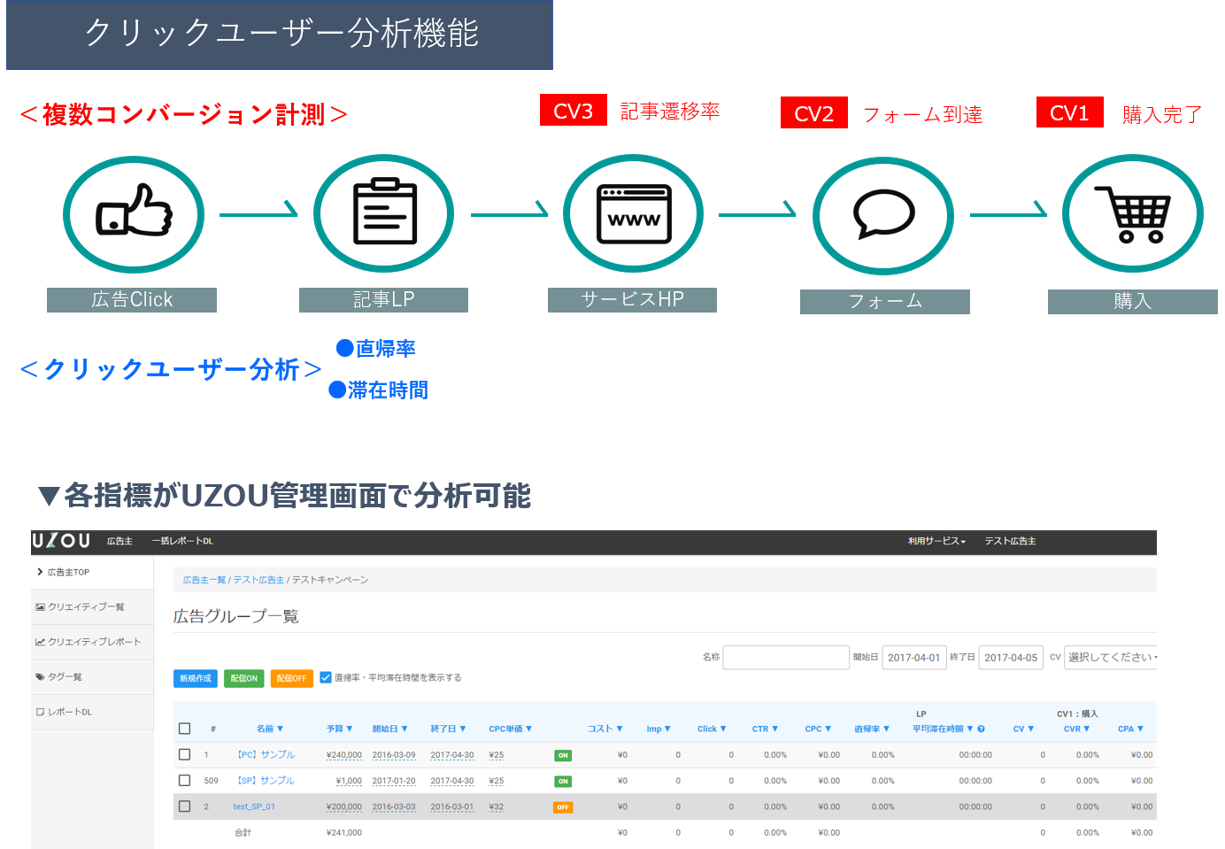The height and width of the screenshot is (849, 1225).
Task: Open クリエイティブ一覧 in the sidebar
Action: tap(86, 607)
